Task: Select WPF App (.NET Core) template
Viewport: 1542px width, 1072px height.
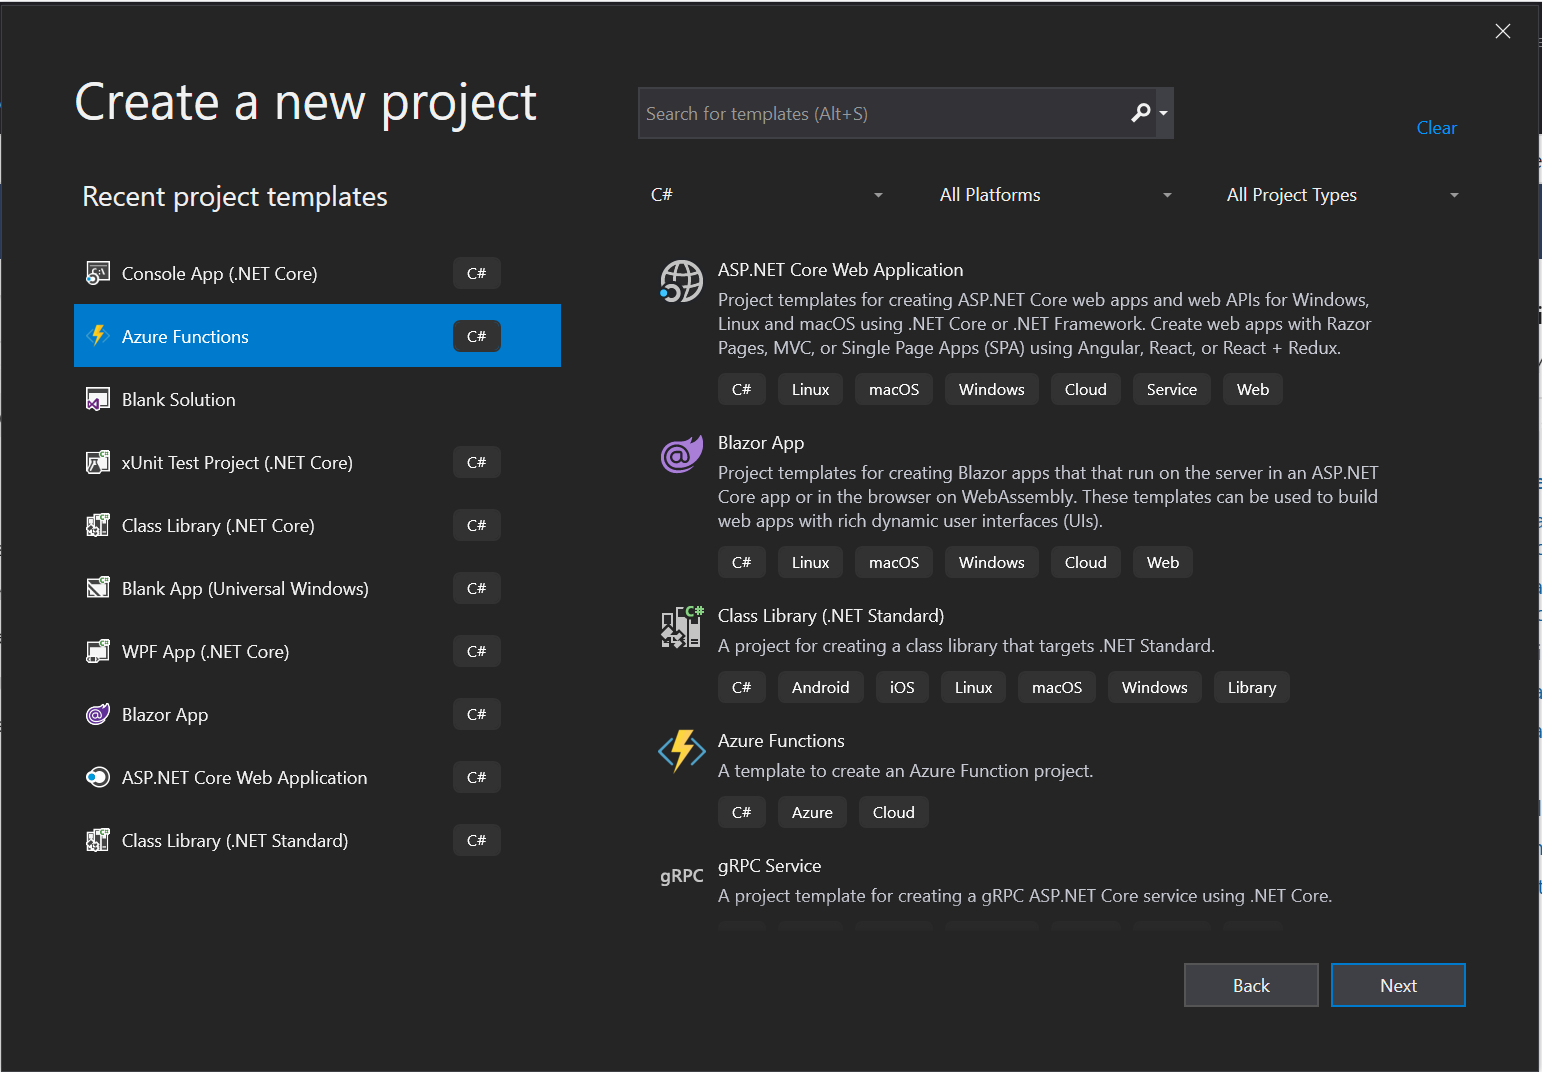Action: point(317,651)
